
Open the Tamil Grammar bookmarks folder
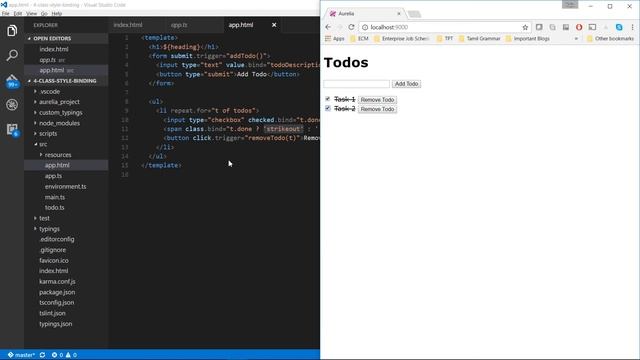tap(480, 39)
